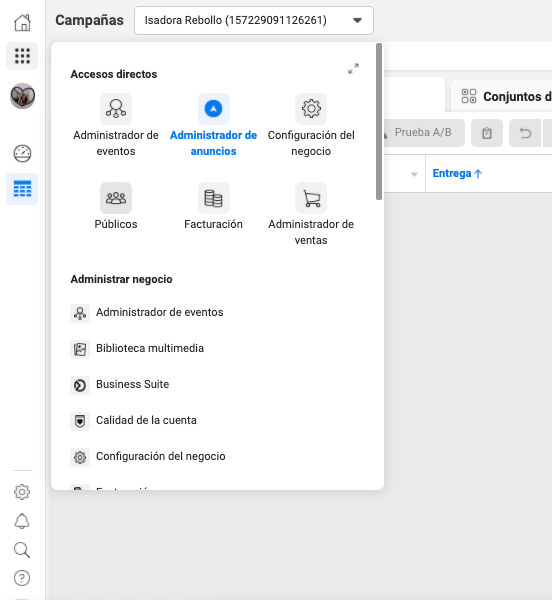Open settings gear in left sidebar
The image size is (552, 600).
click(x=22, y=492)
